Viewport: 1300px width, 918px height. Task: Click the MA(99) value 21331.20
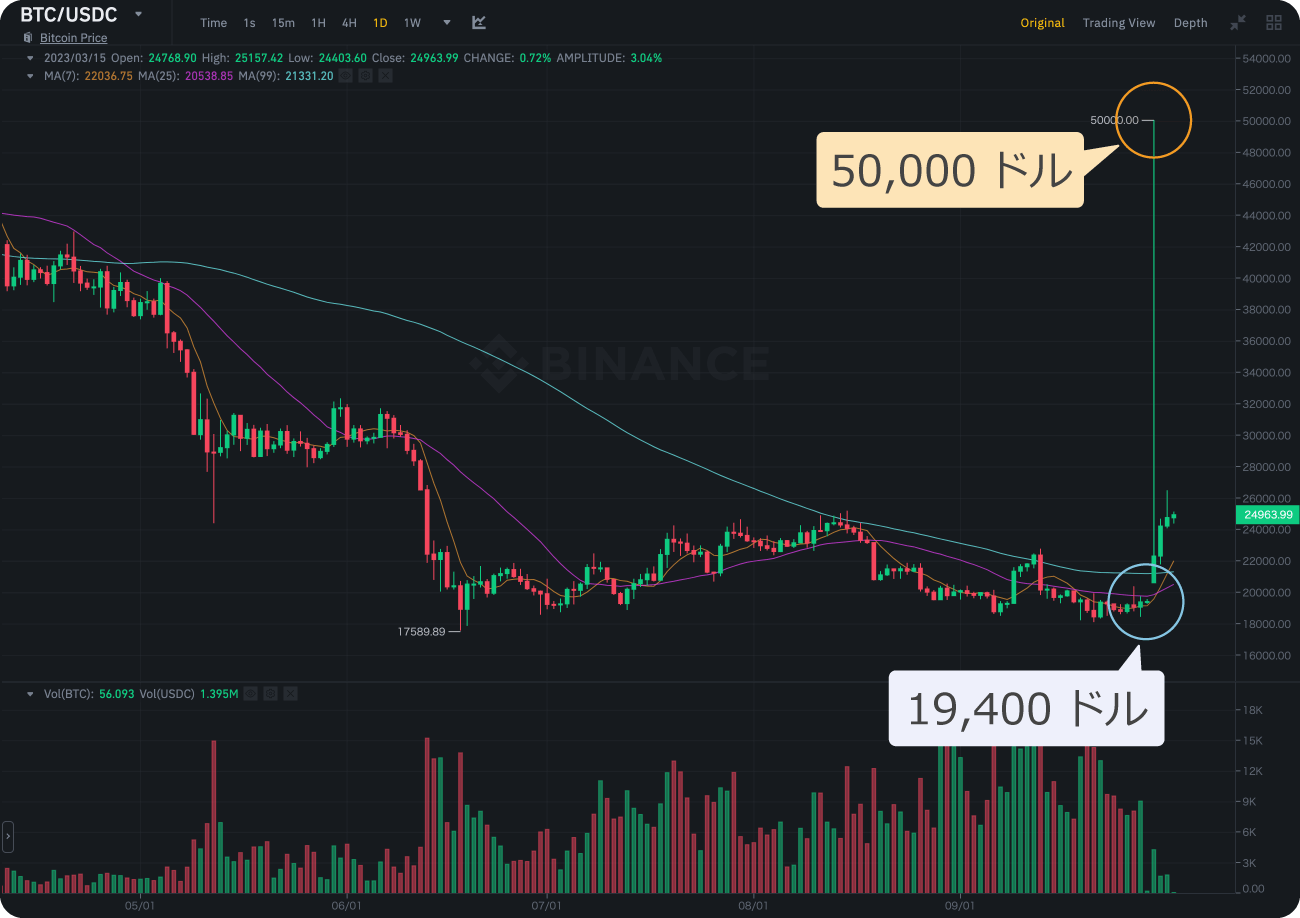[x=310, y=75]
